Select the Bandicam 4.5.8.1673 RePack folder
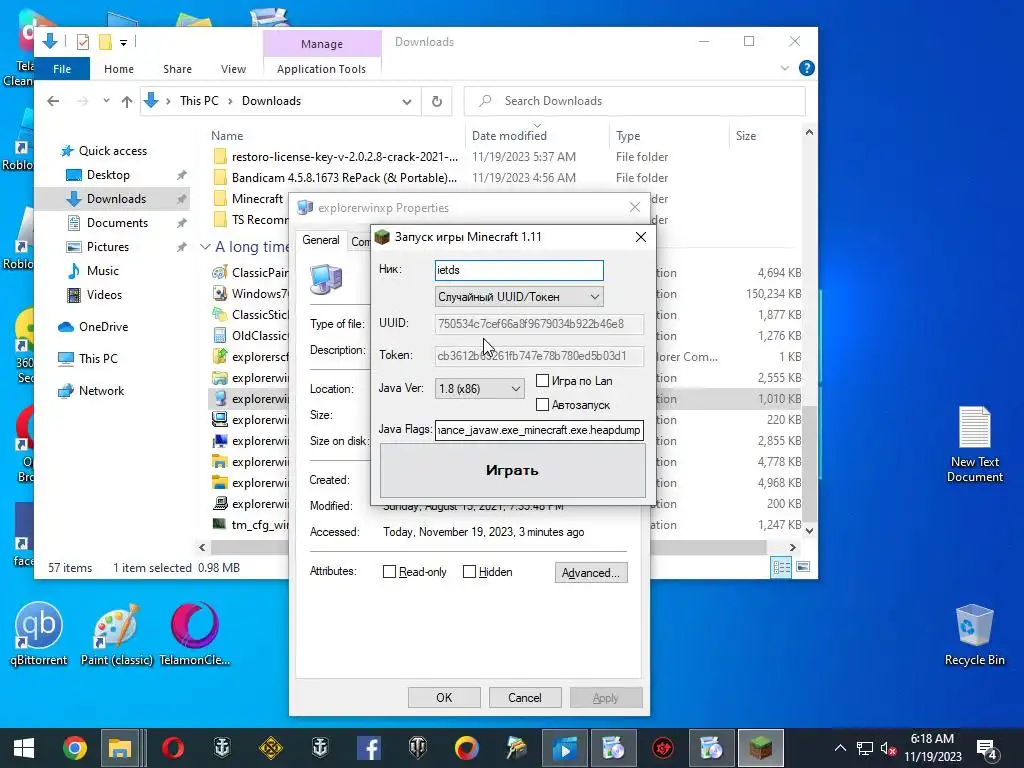This screenshot has height=768, width=1024. (x=344, y=178)
